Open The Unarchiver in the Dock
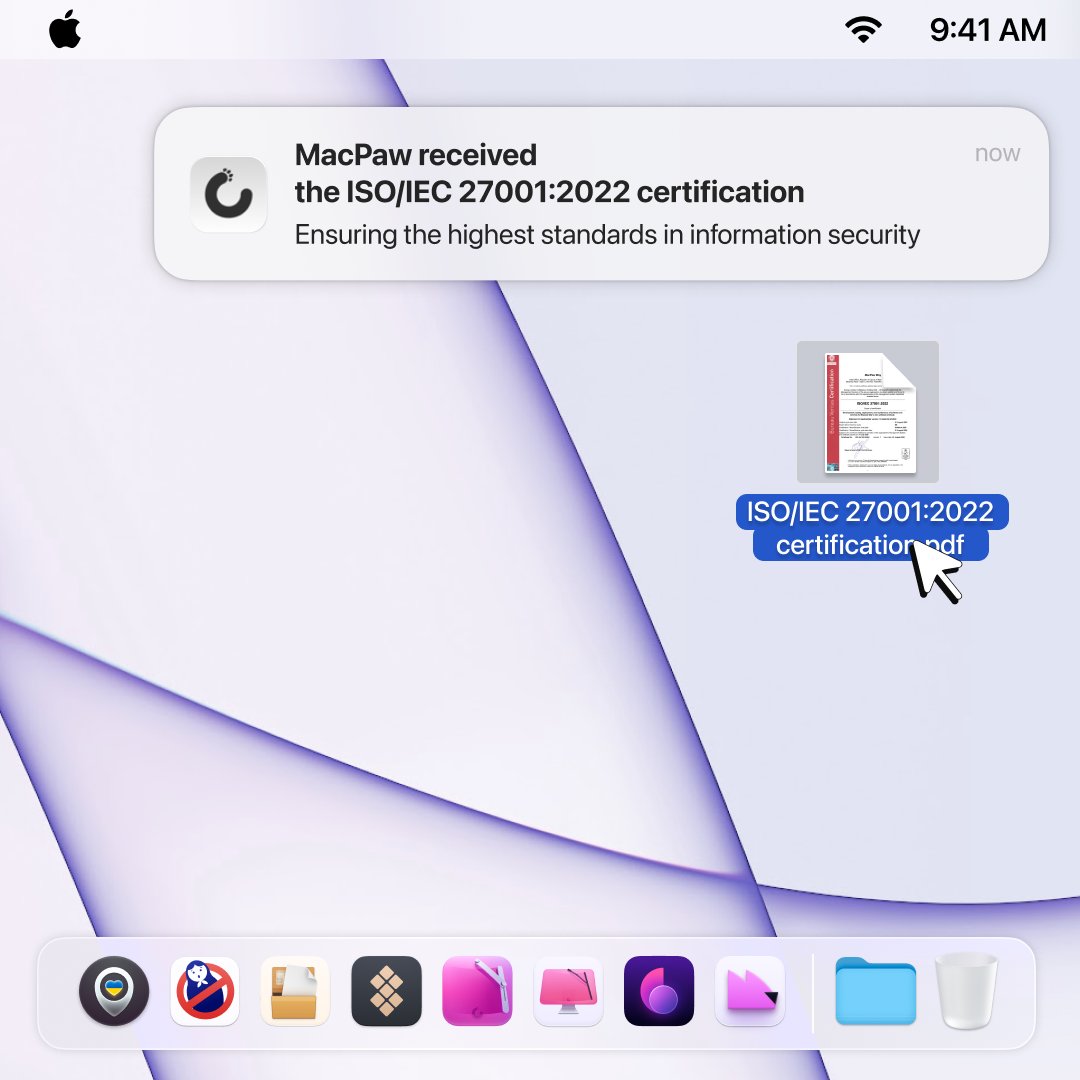 tap(295, 993)
